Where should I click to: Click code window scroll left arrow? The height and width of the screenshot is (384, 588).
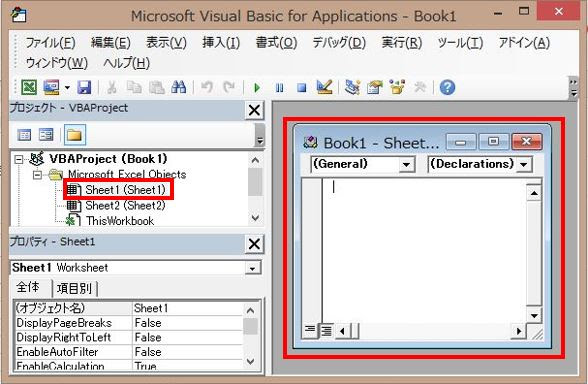pyautogui.click(x=342, y=331)
